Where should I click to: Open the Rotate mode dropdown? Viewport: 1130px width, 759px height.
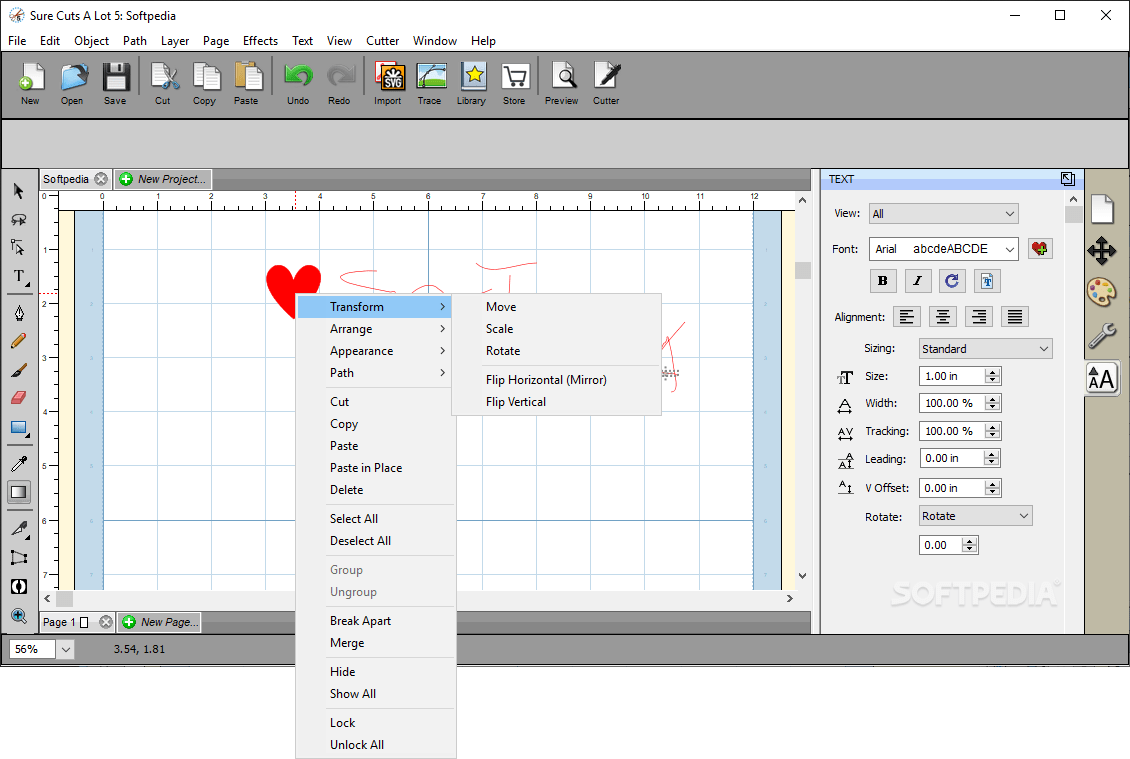tap(976, 516)
